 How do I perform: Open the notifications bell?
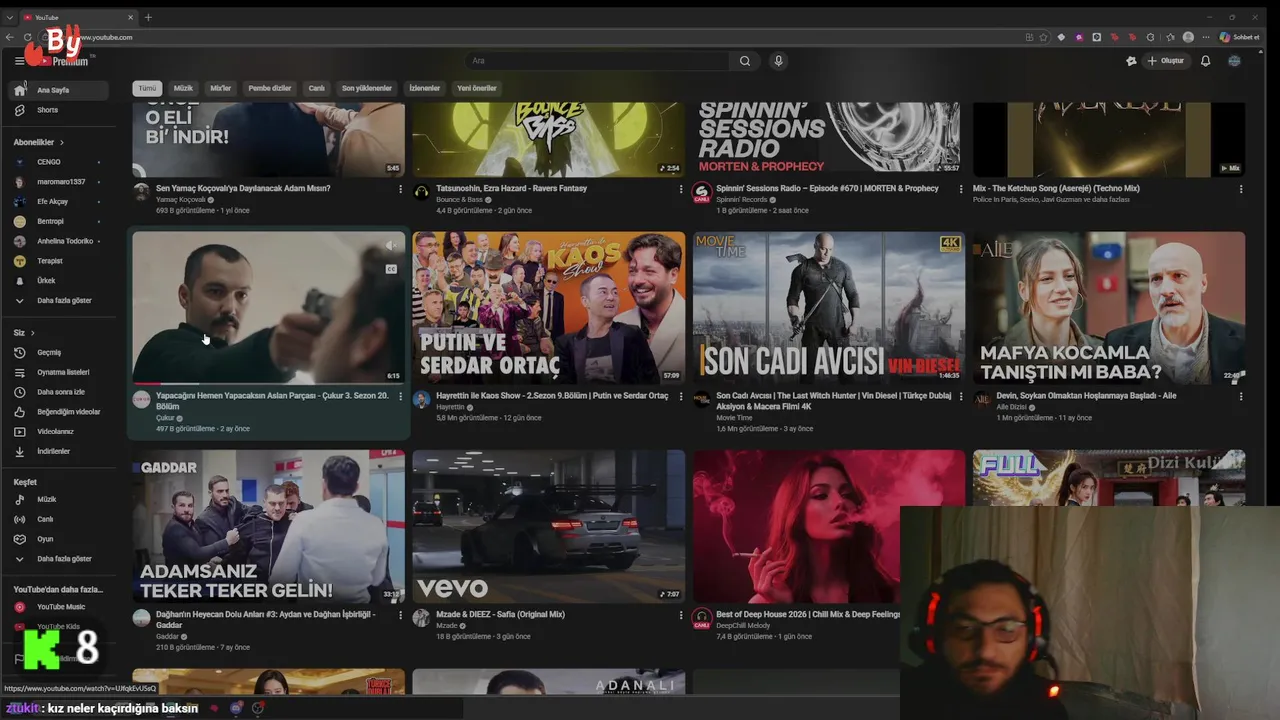click(1205, 61)
